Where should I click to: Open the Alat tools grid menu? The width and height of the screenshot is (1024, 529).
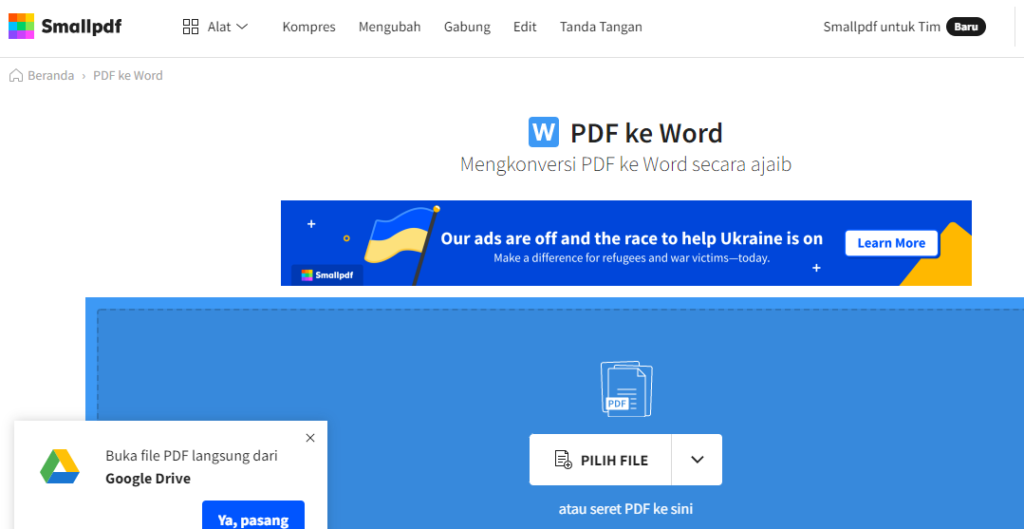(216, 27)
